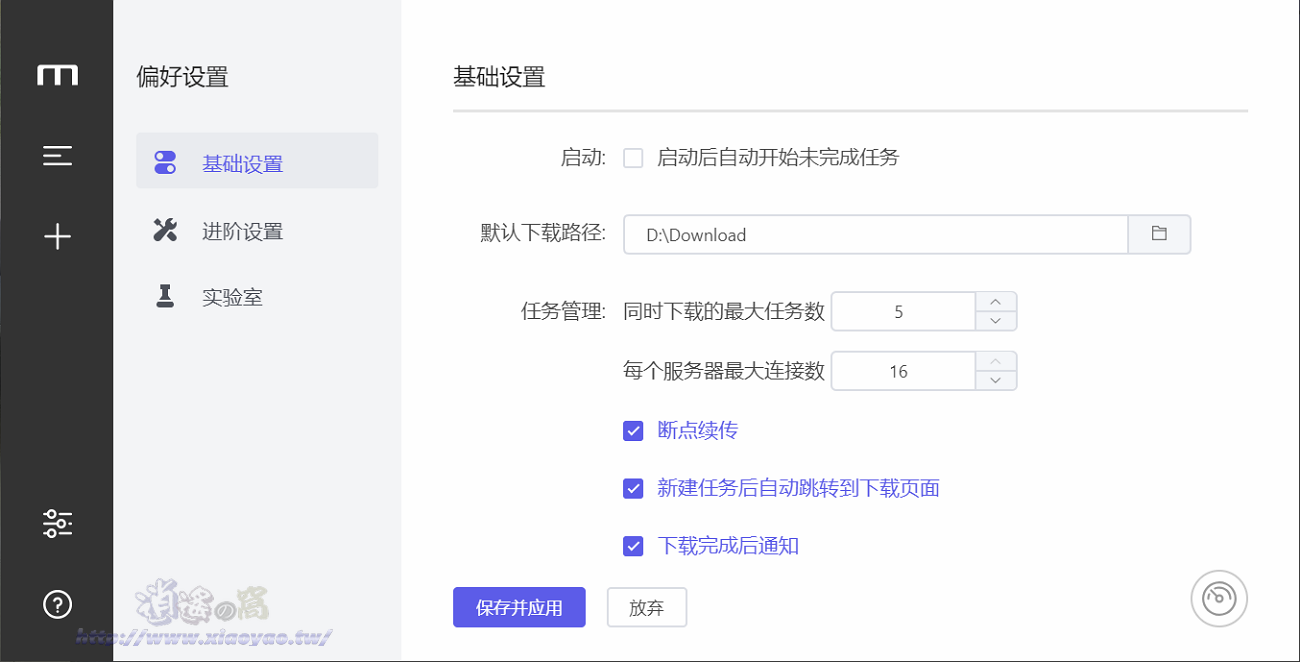Enable 启动后自动开始未完成任务
Image resolution: width=1300 pixels, height=662 pixels.
[632, 158]
